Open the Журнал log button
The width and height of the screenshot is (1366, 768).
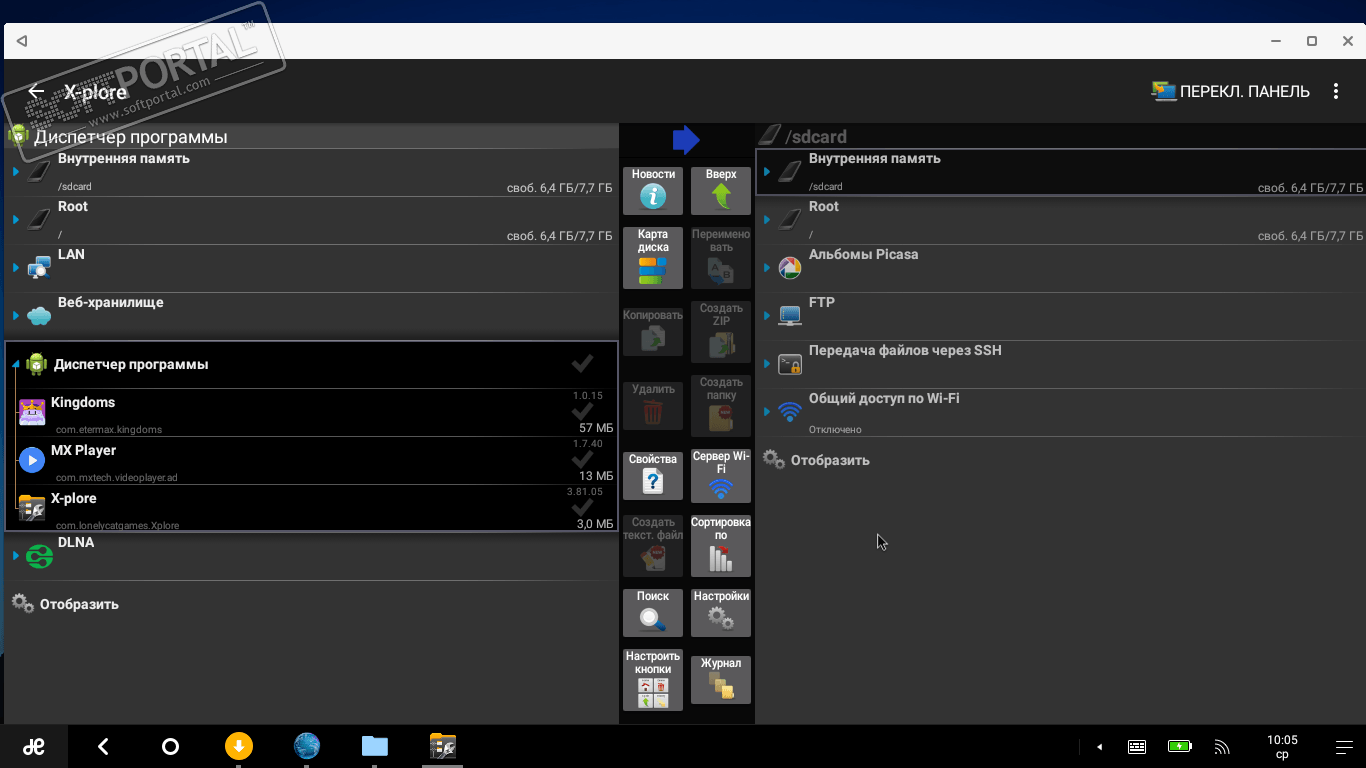click(721, 680)
